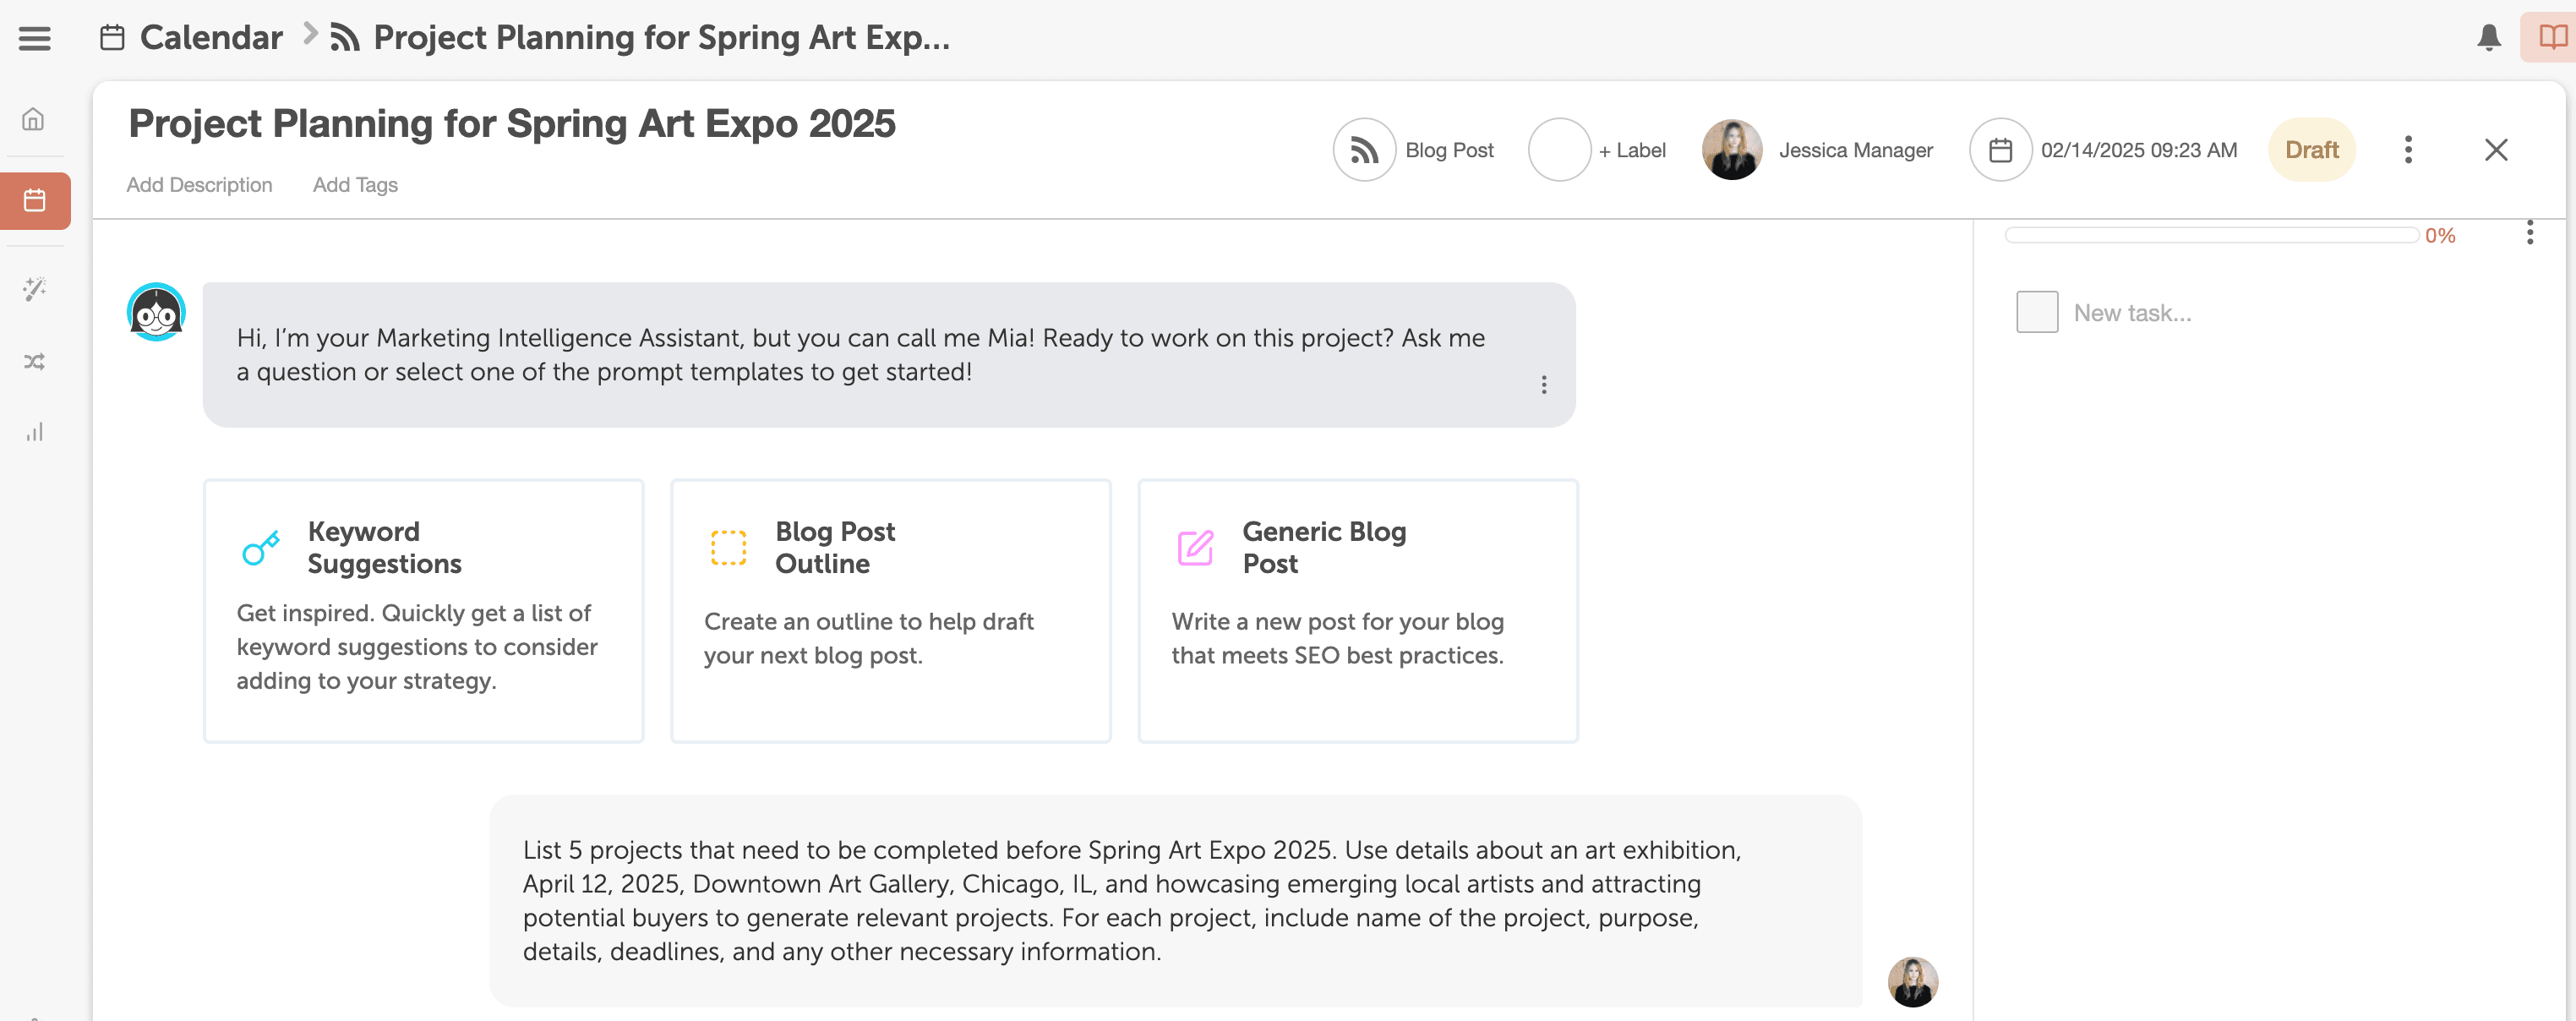Open the Calendar navigation icon
Image resolution: width=2576 pixels, height=1021 pixels.
(x=40, y=200)
